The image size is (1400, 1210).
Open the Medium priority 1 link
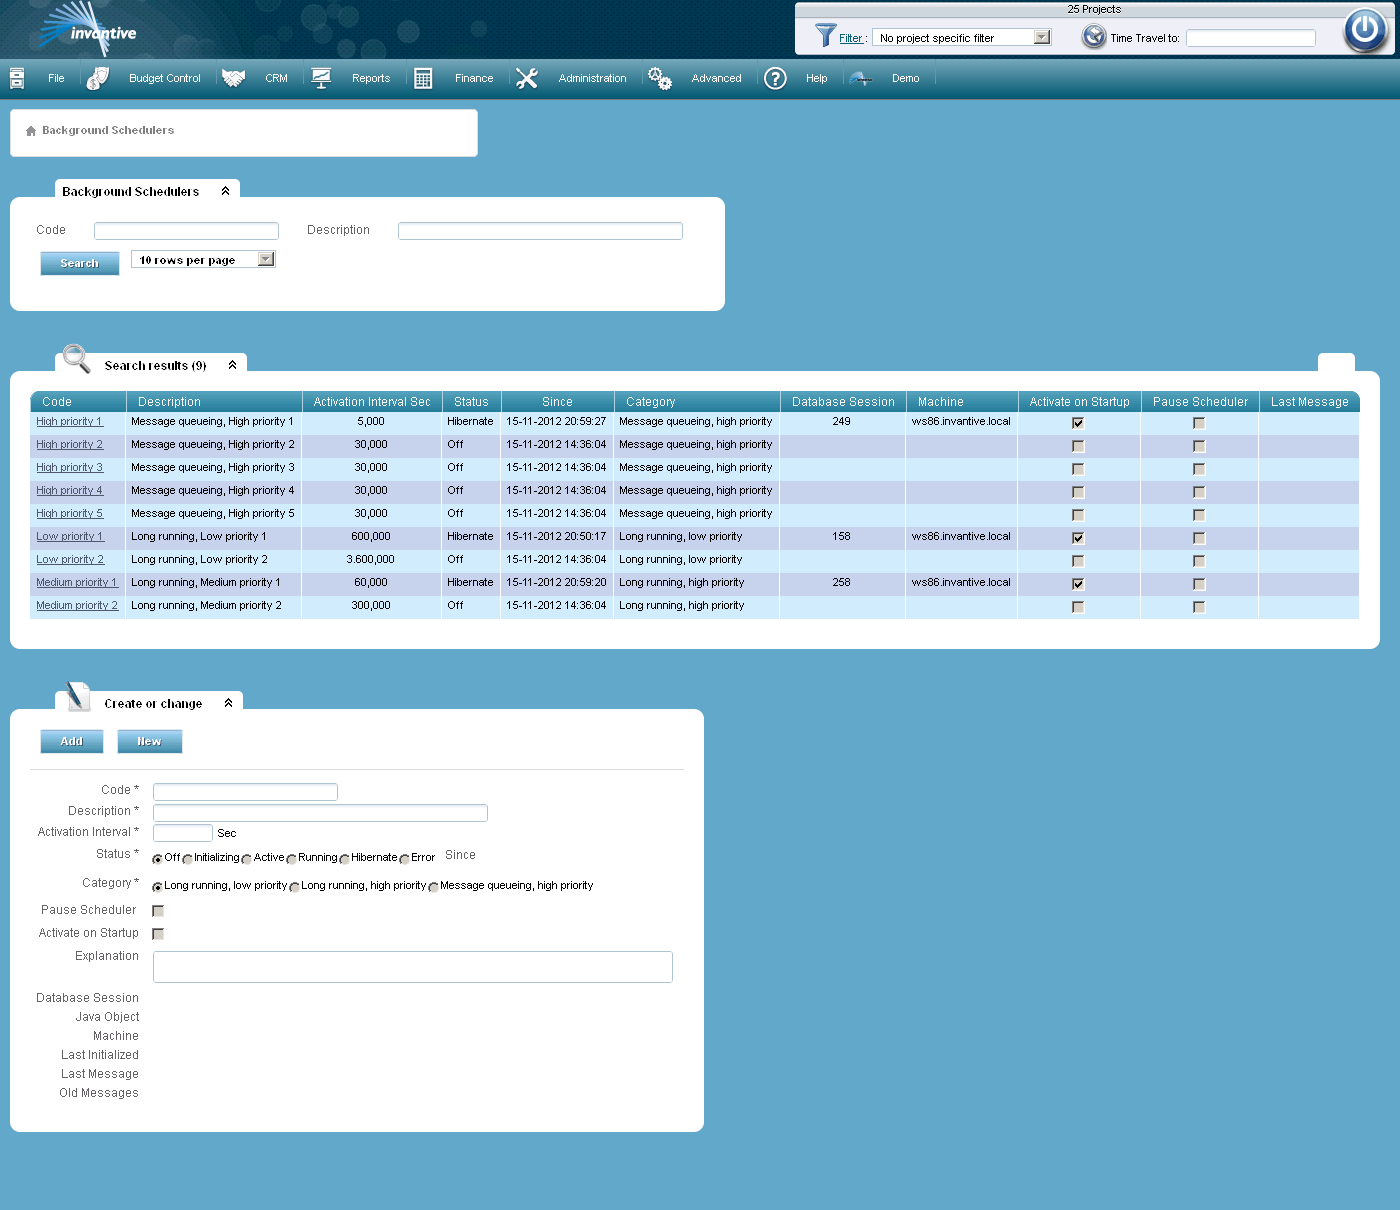click(77, 582)
